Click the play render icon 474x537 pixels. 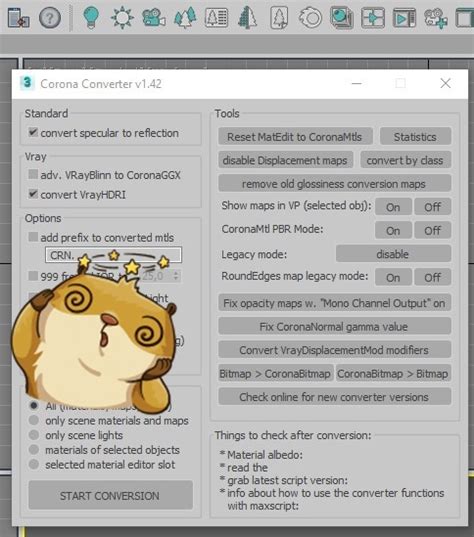pos(404,18)
